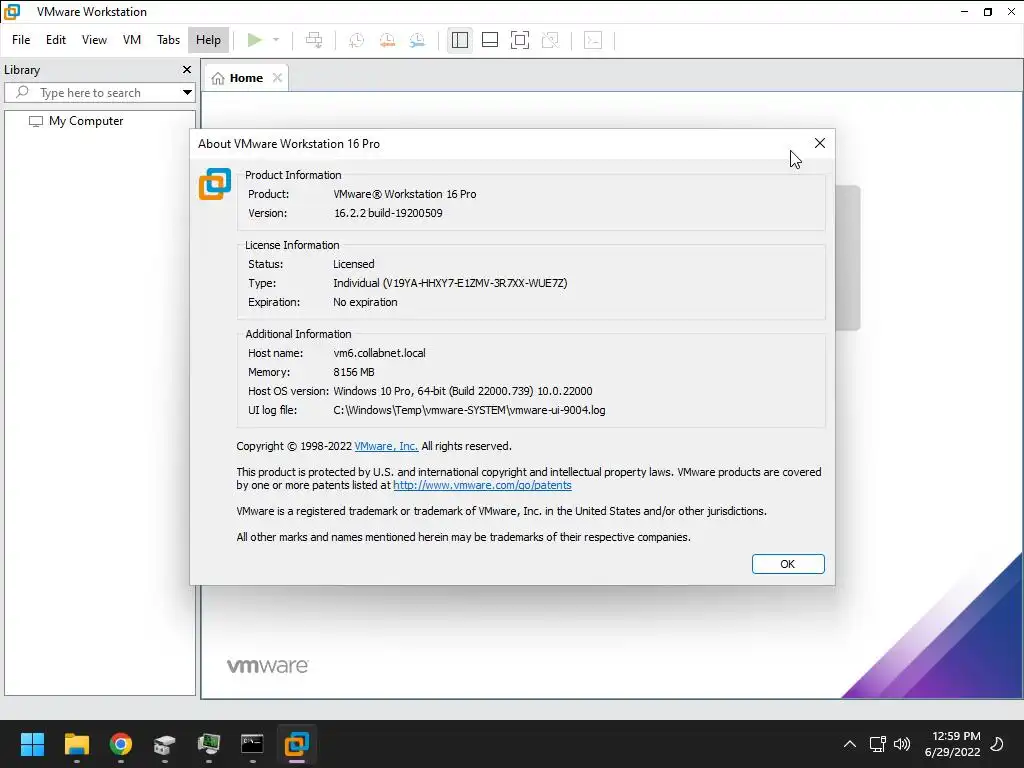Open the vmware.com patents link
The image size is (1024, 768).
coord(482,485)
